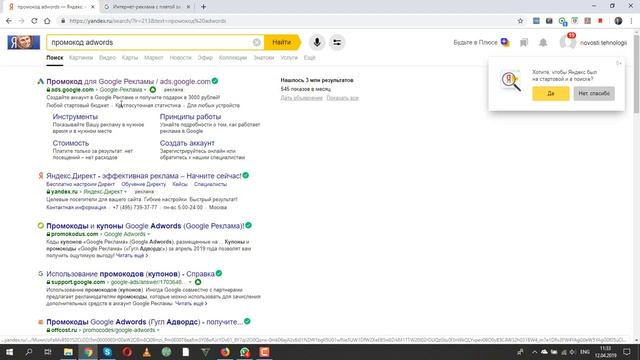
Task: Open the Yandex Plus icon
Action: coord(505,42)
